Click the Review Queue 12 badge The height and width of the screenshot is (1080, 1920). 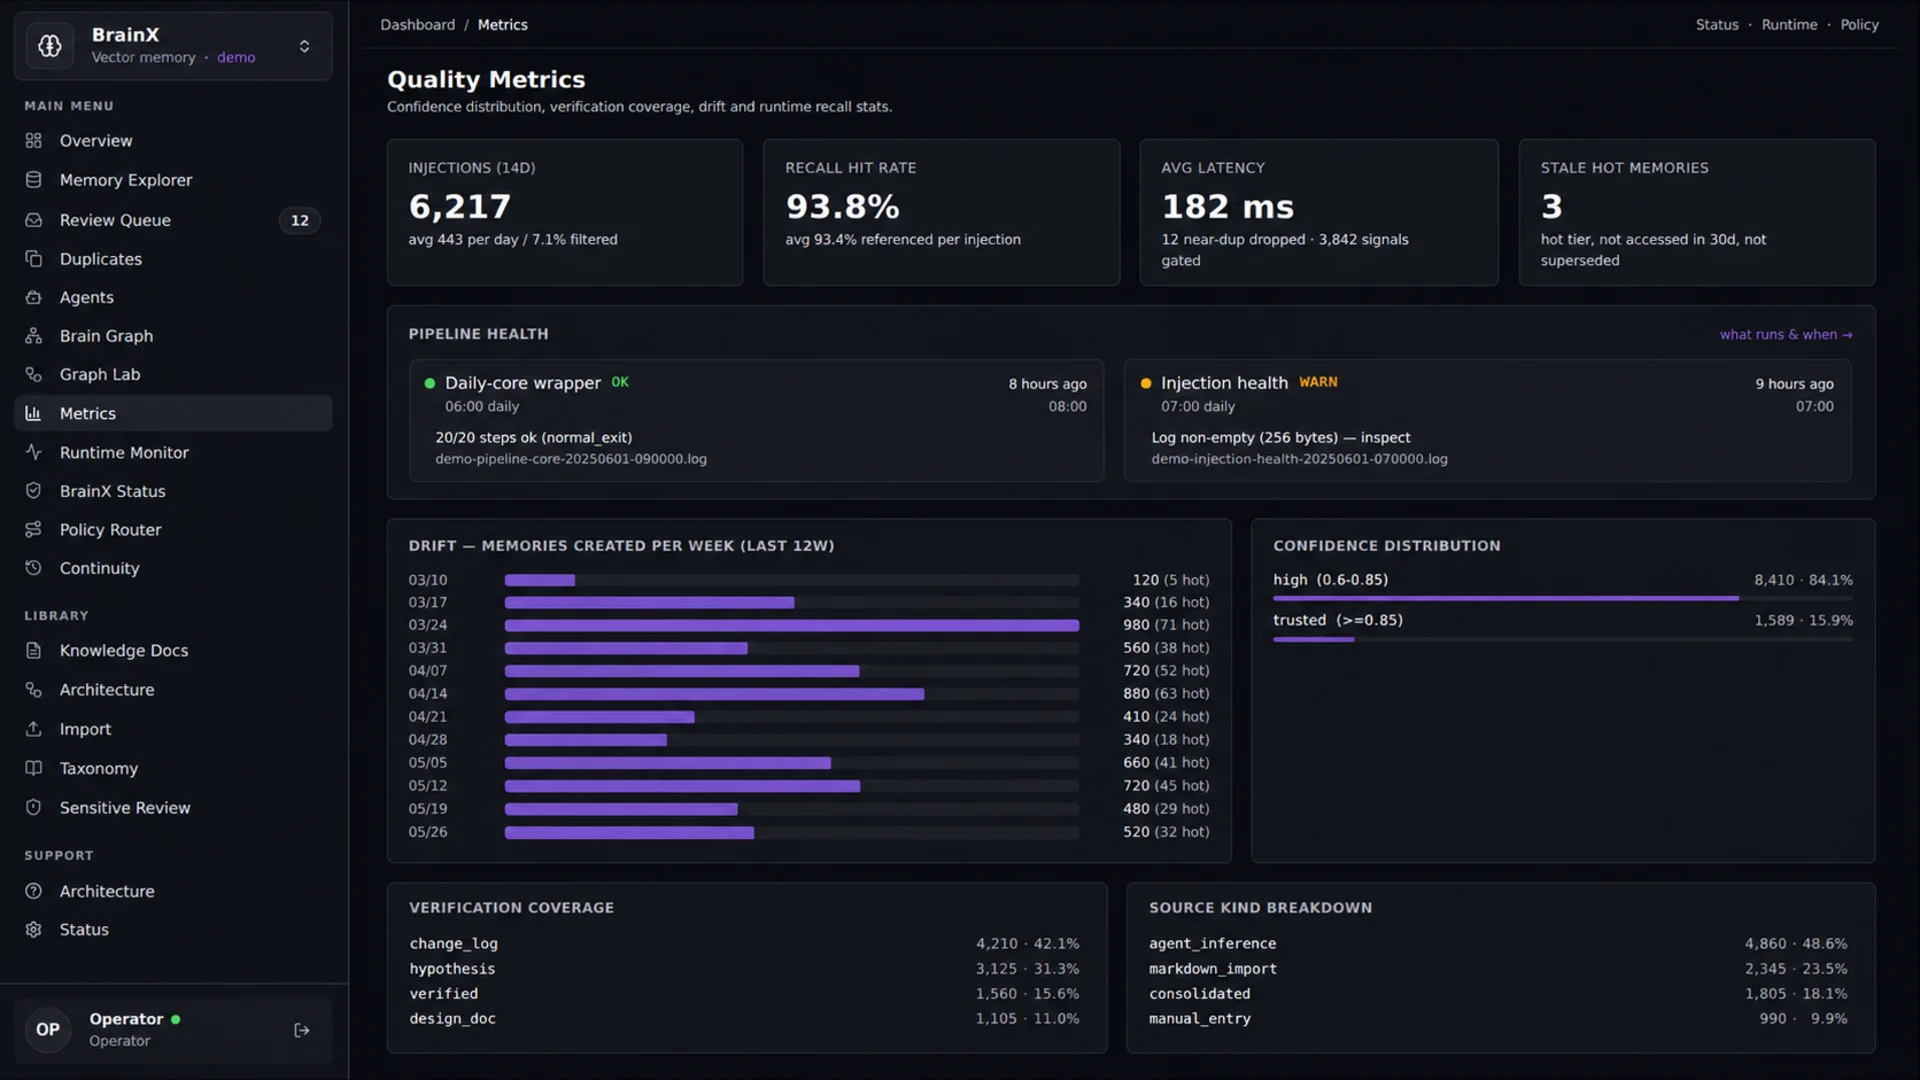pos(300,220)
